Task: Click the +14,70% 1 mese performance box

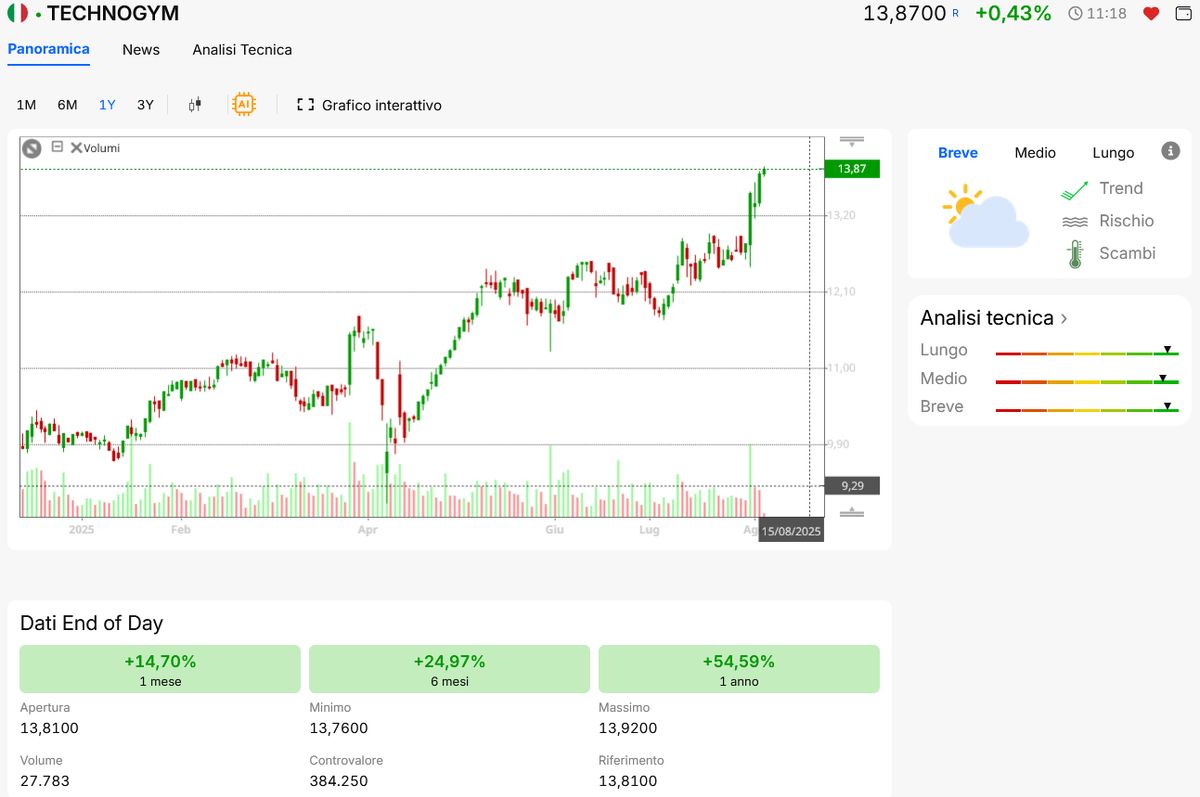Action: coord(160,669)
